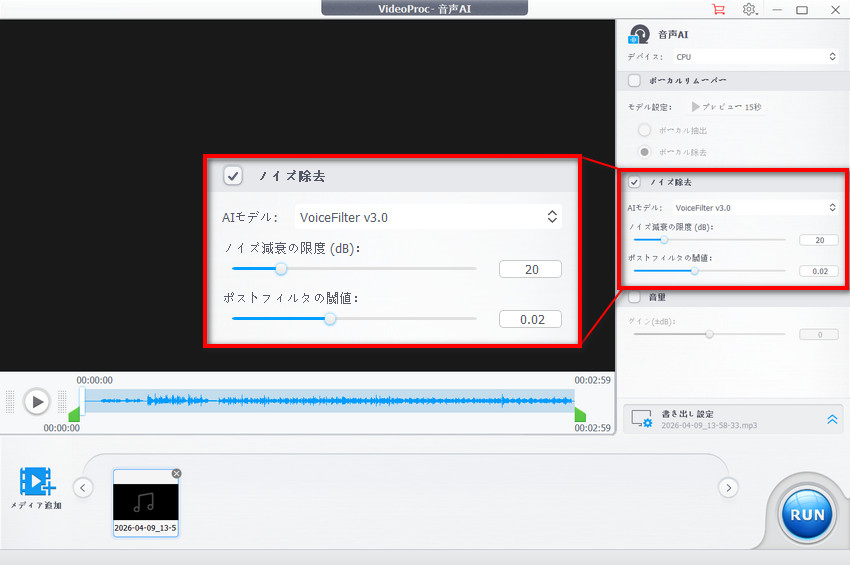Play the audio preview
850x565 pixels.
click(x=37, y=402)
